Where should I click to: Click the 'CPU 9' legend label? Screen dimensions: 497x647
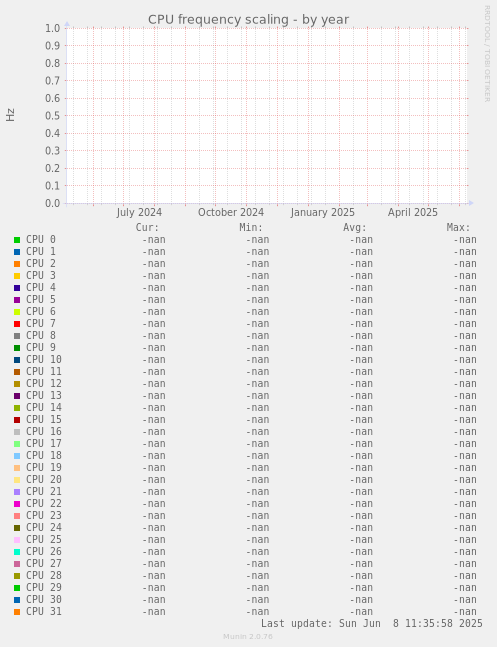coord(41,347)
